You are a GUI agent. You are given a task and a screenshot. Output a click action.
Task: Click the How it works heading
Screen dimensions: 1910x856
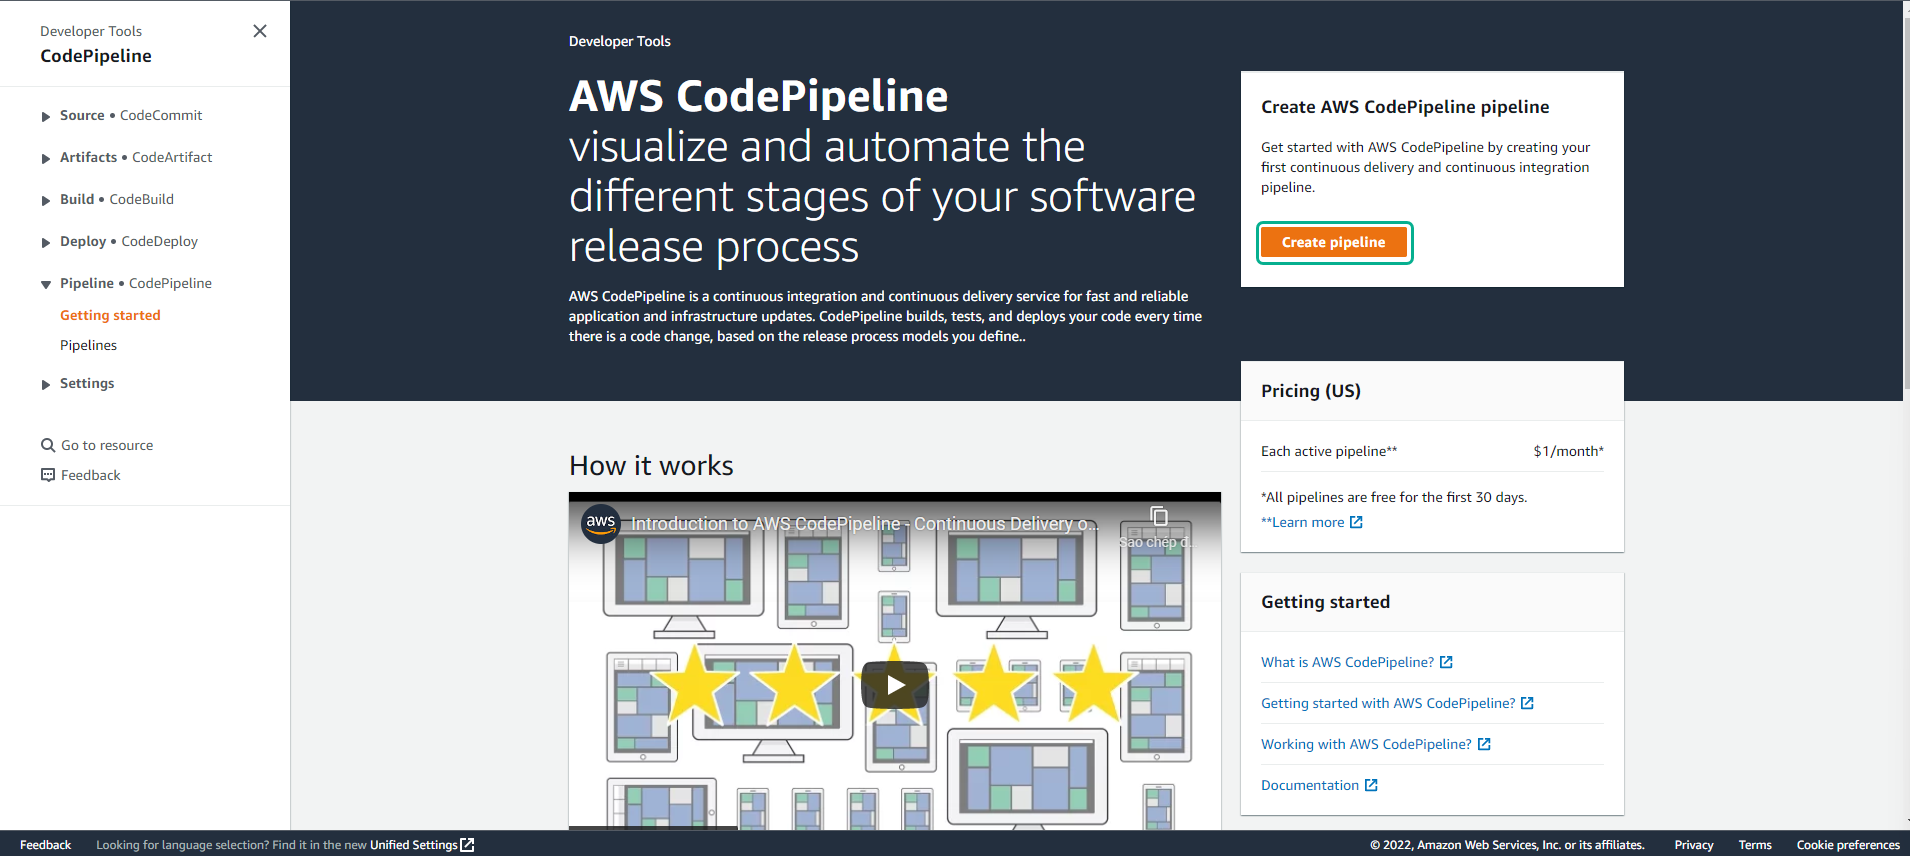[x=651, y=466]
